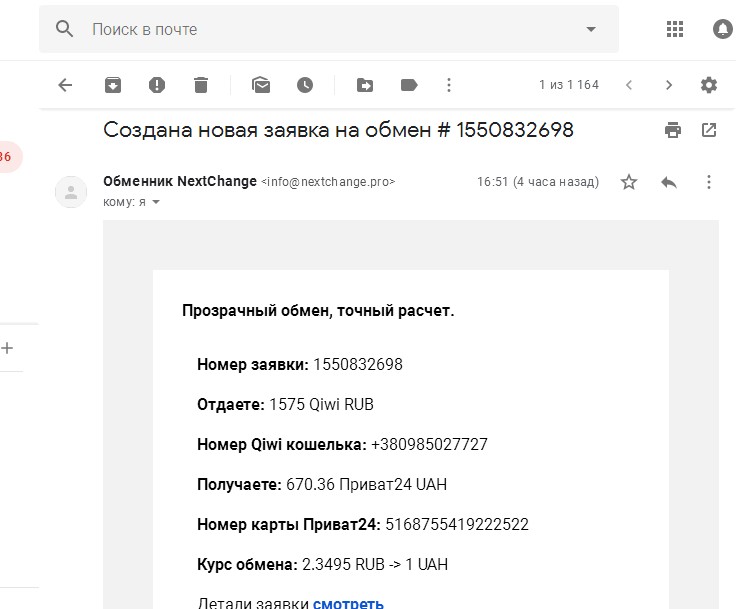
Task: Open the labels tag icon
Action: tap(408, 85)
